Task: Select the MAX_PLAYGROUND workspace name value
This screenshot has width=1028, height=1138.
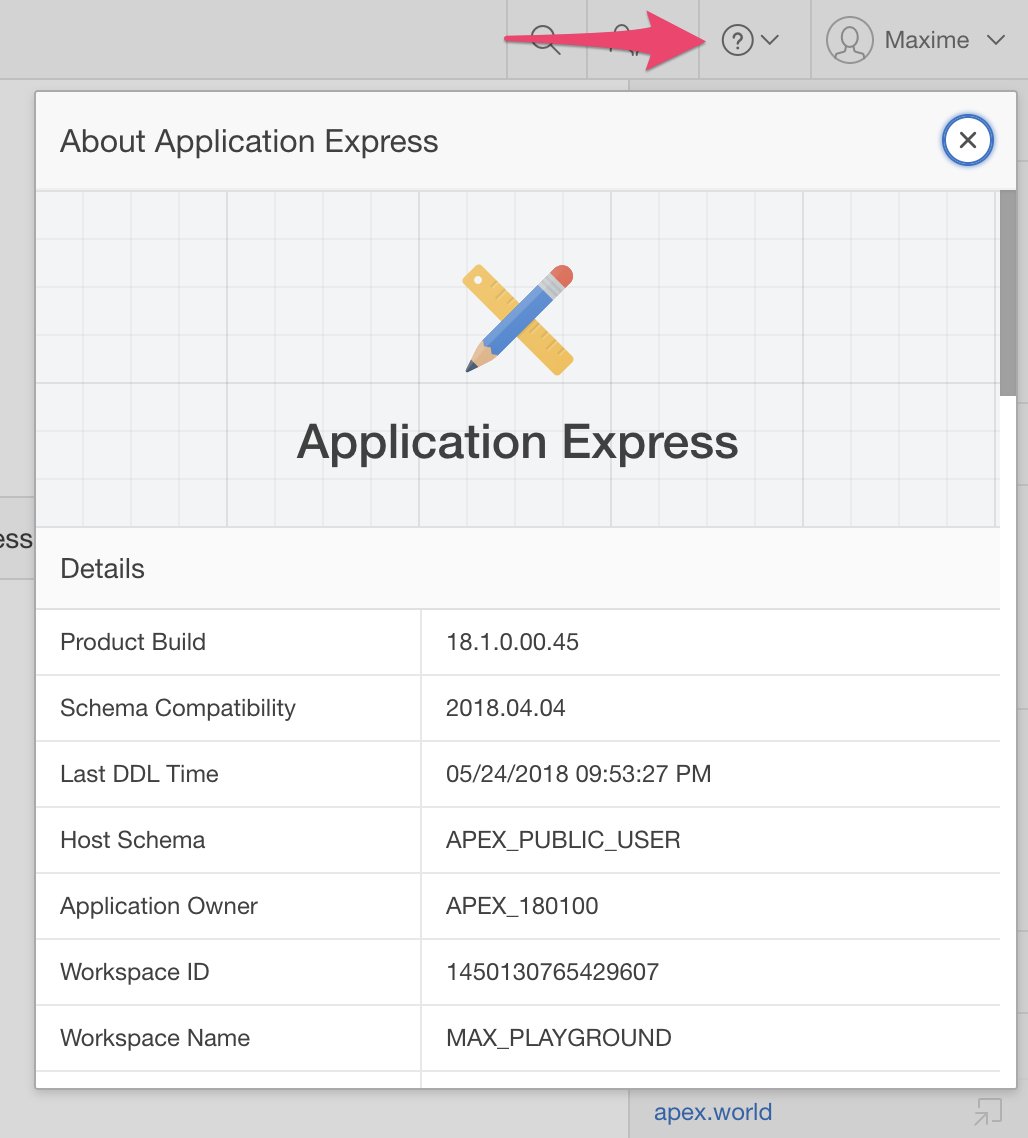Action: point(558,1039)
